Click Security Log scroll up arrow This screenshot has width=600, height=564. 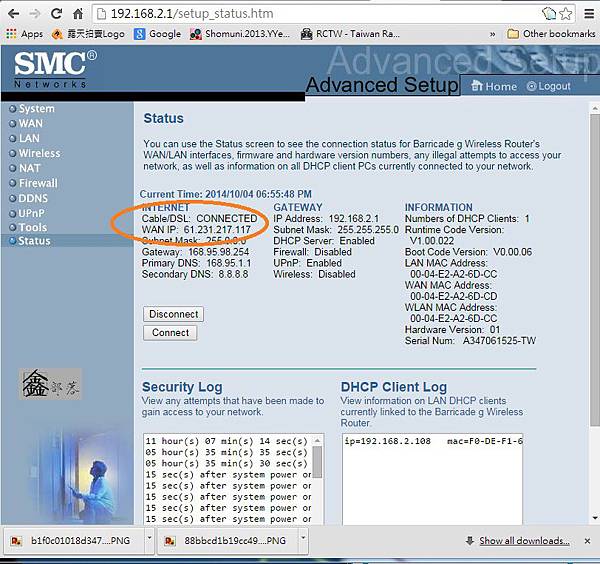coord(317,440)
